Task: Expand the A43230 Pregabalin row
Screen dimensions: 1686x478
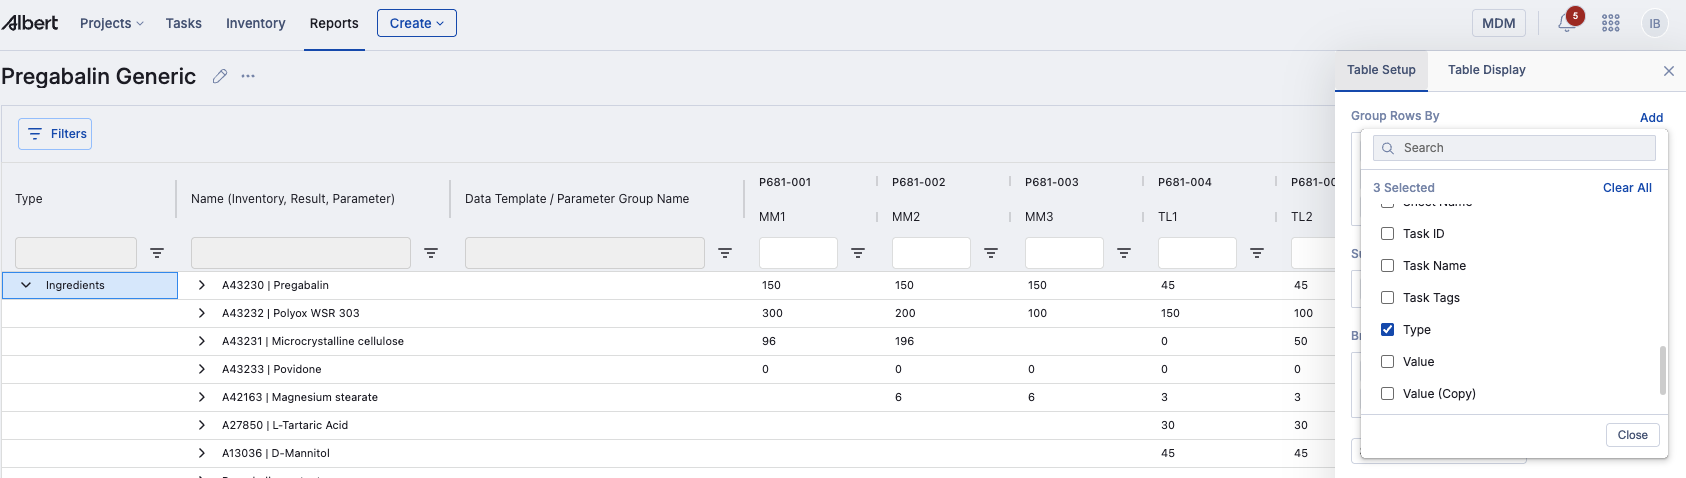Action: click(202, 285)
